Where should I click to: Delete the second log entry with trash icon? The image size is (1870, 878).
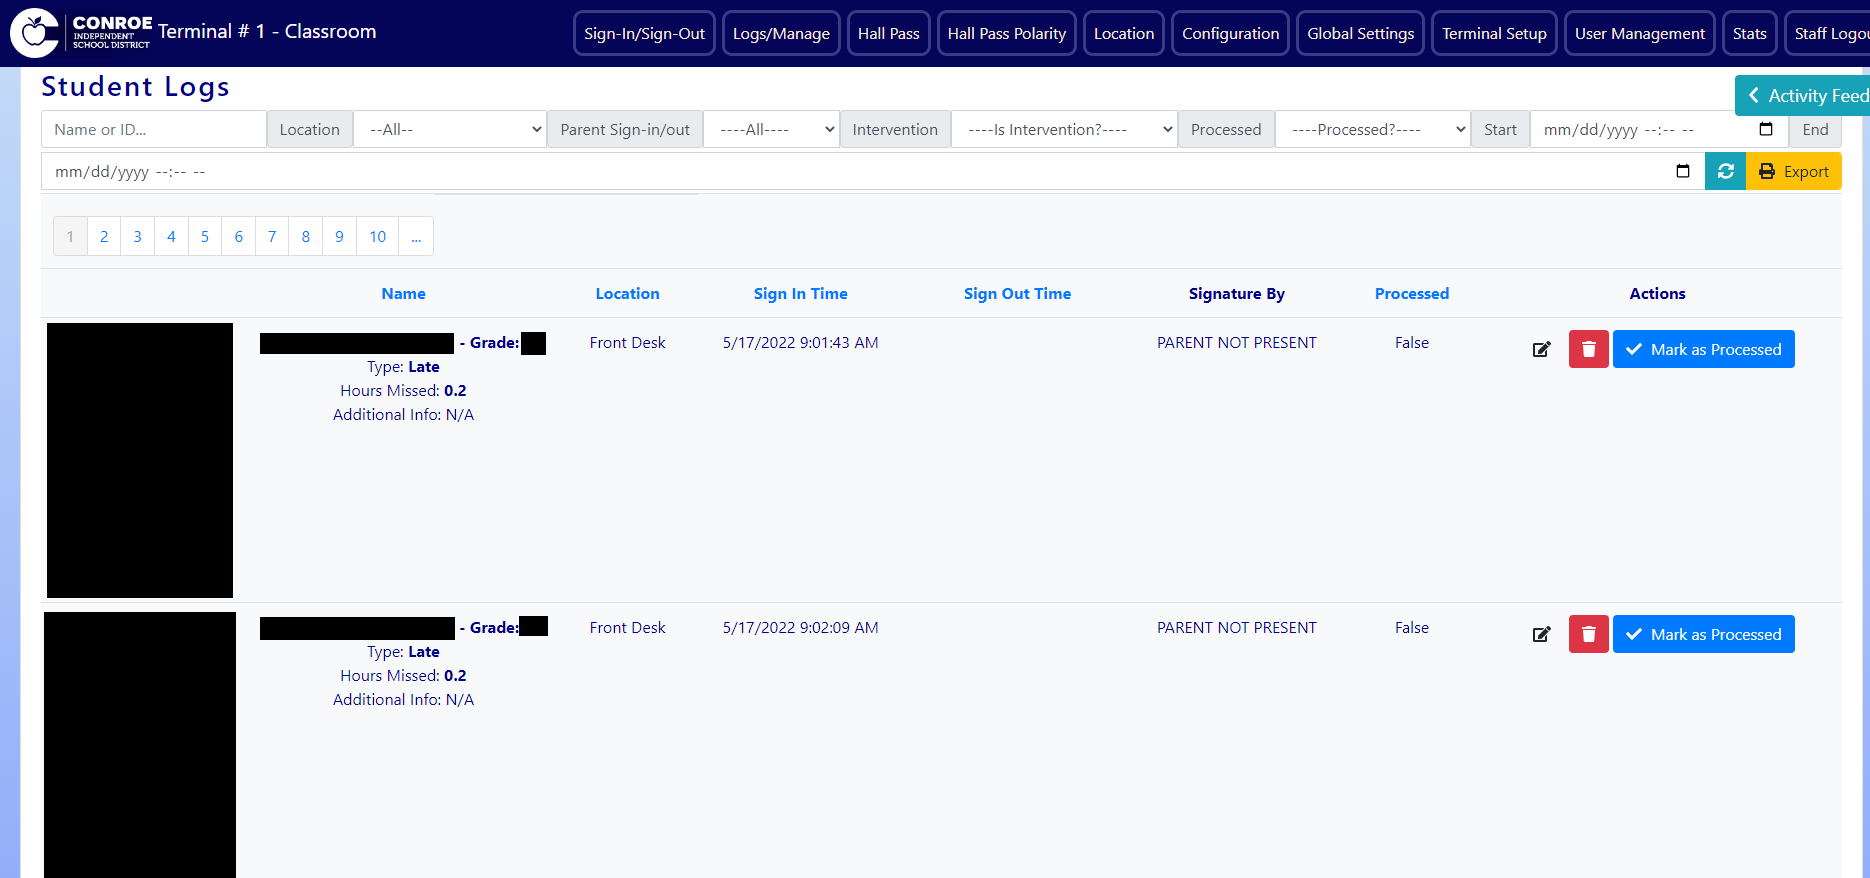pyautogui.click(x=1588, y=634)
